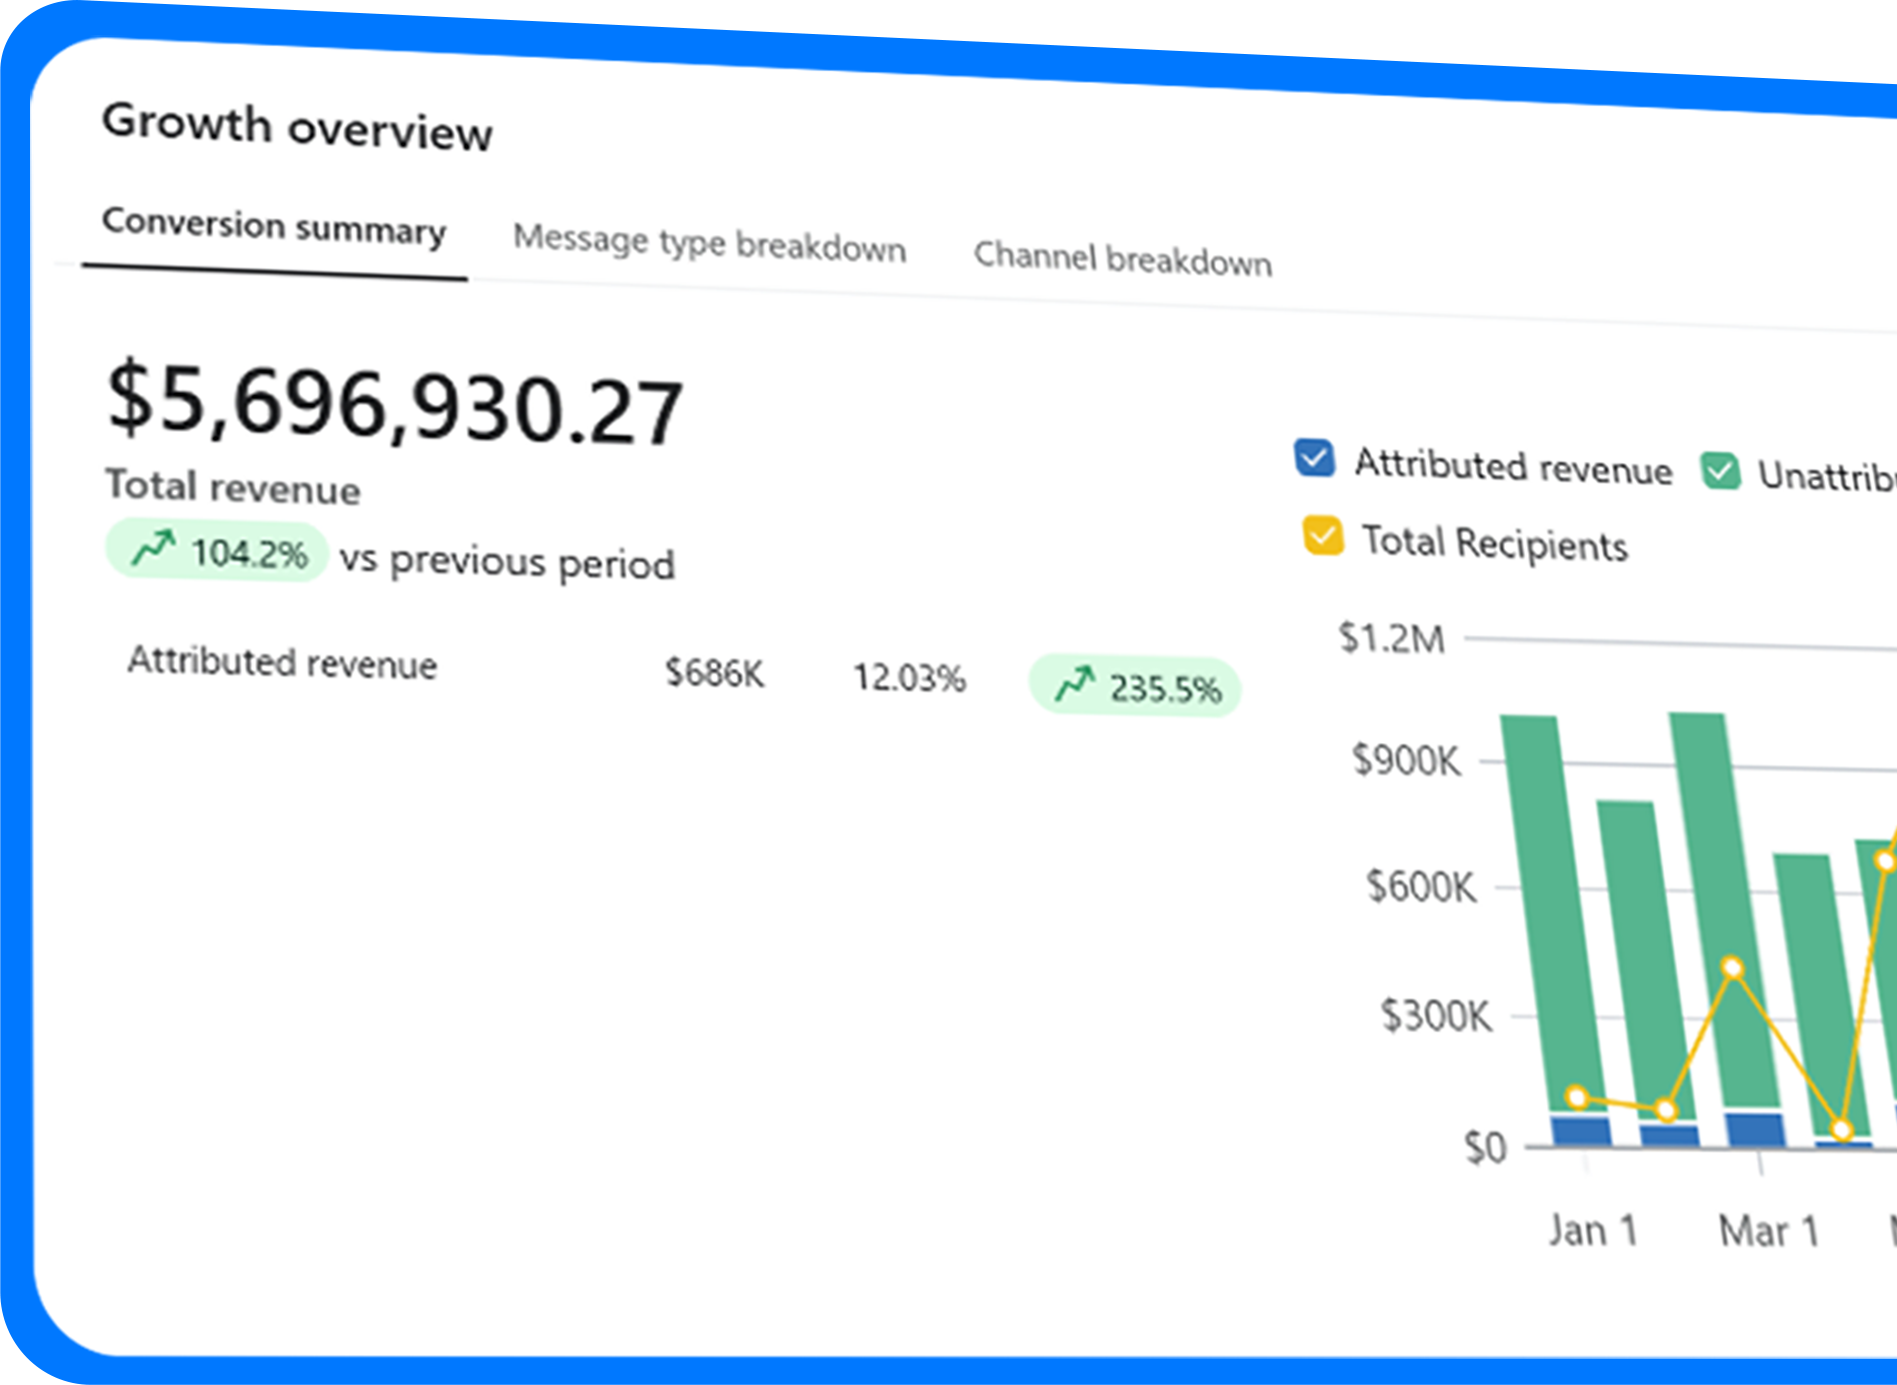Image resolution: width=1897 pixels, height=1385 pixels.
Task: Switch to the Message type breakdown tab
Action: click(x=709, y=243)
